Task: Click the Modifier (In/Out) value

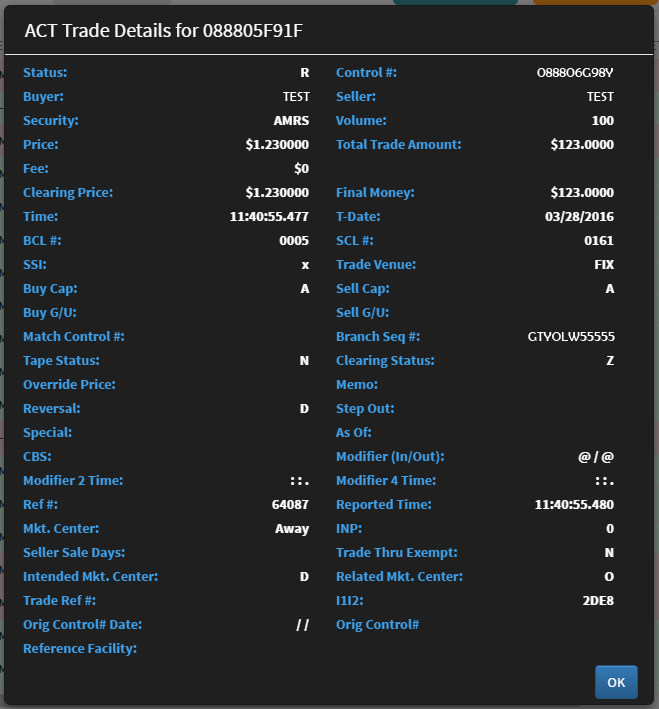Action: point(596,457)
